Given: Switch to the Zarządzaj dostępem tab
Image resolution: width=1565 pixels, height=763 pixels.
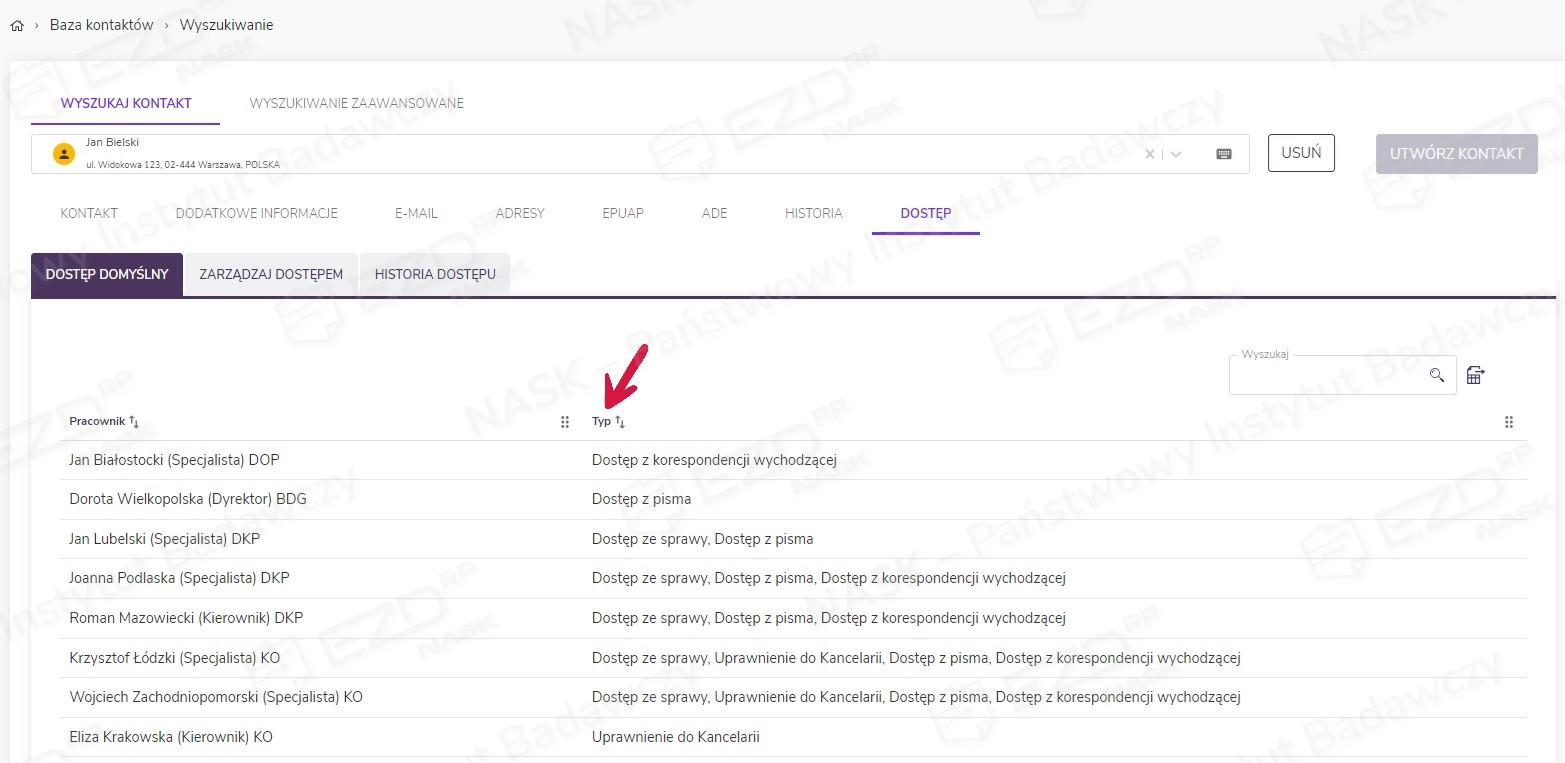Looking at the screenshot, I should [x=271, y=274].
